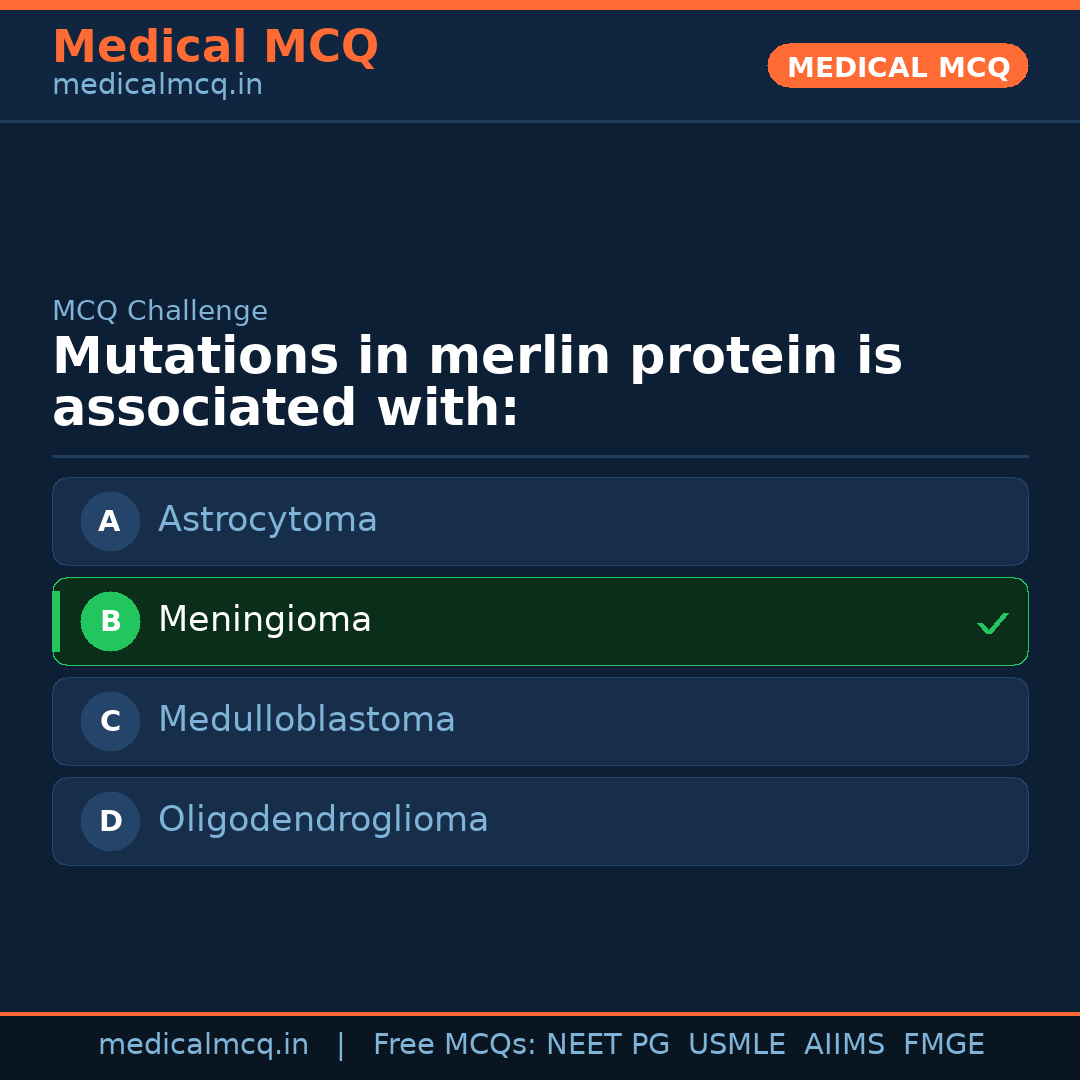Click the large orange Medical MCQ title
1080x1080 pixels.
tap(215, 47)
